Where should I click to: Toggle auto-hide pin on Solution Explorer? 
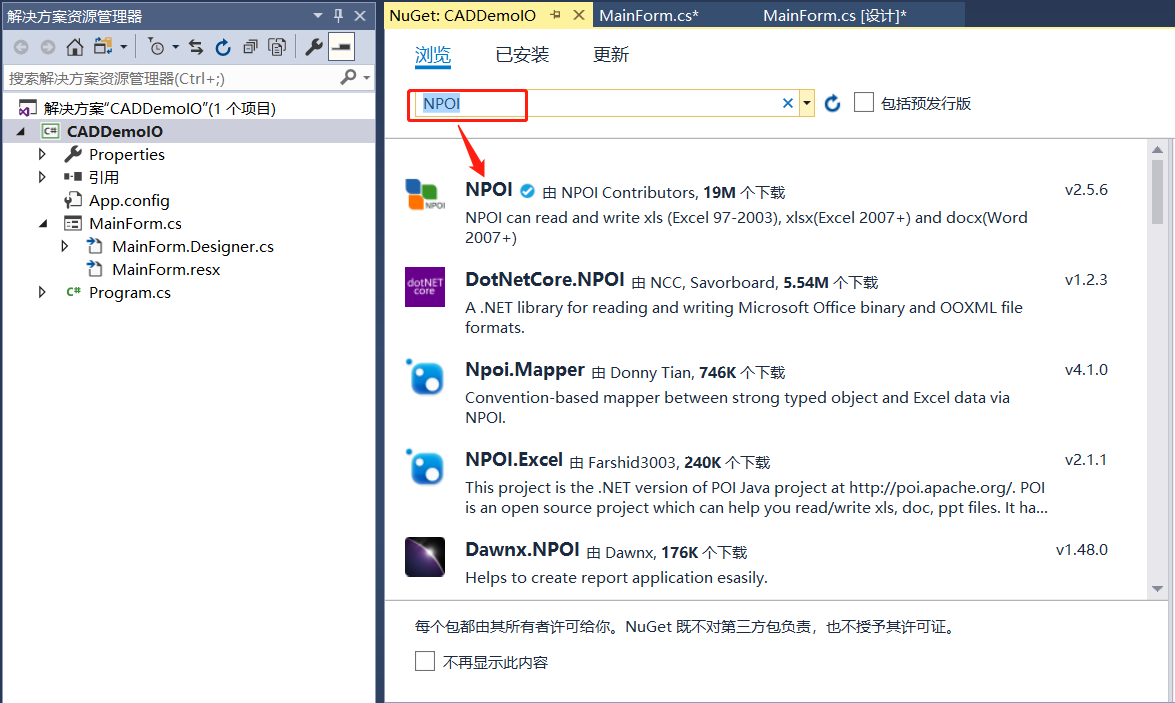339,15
